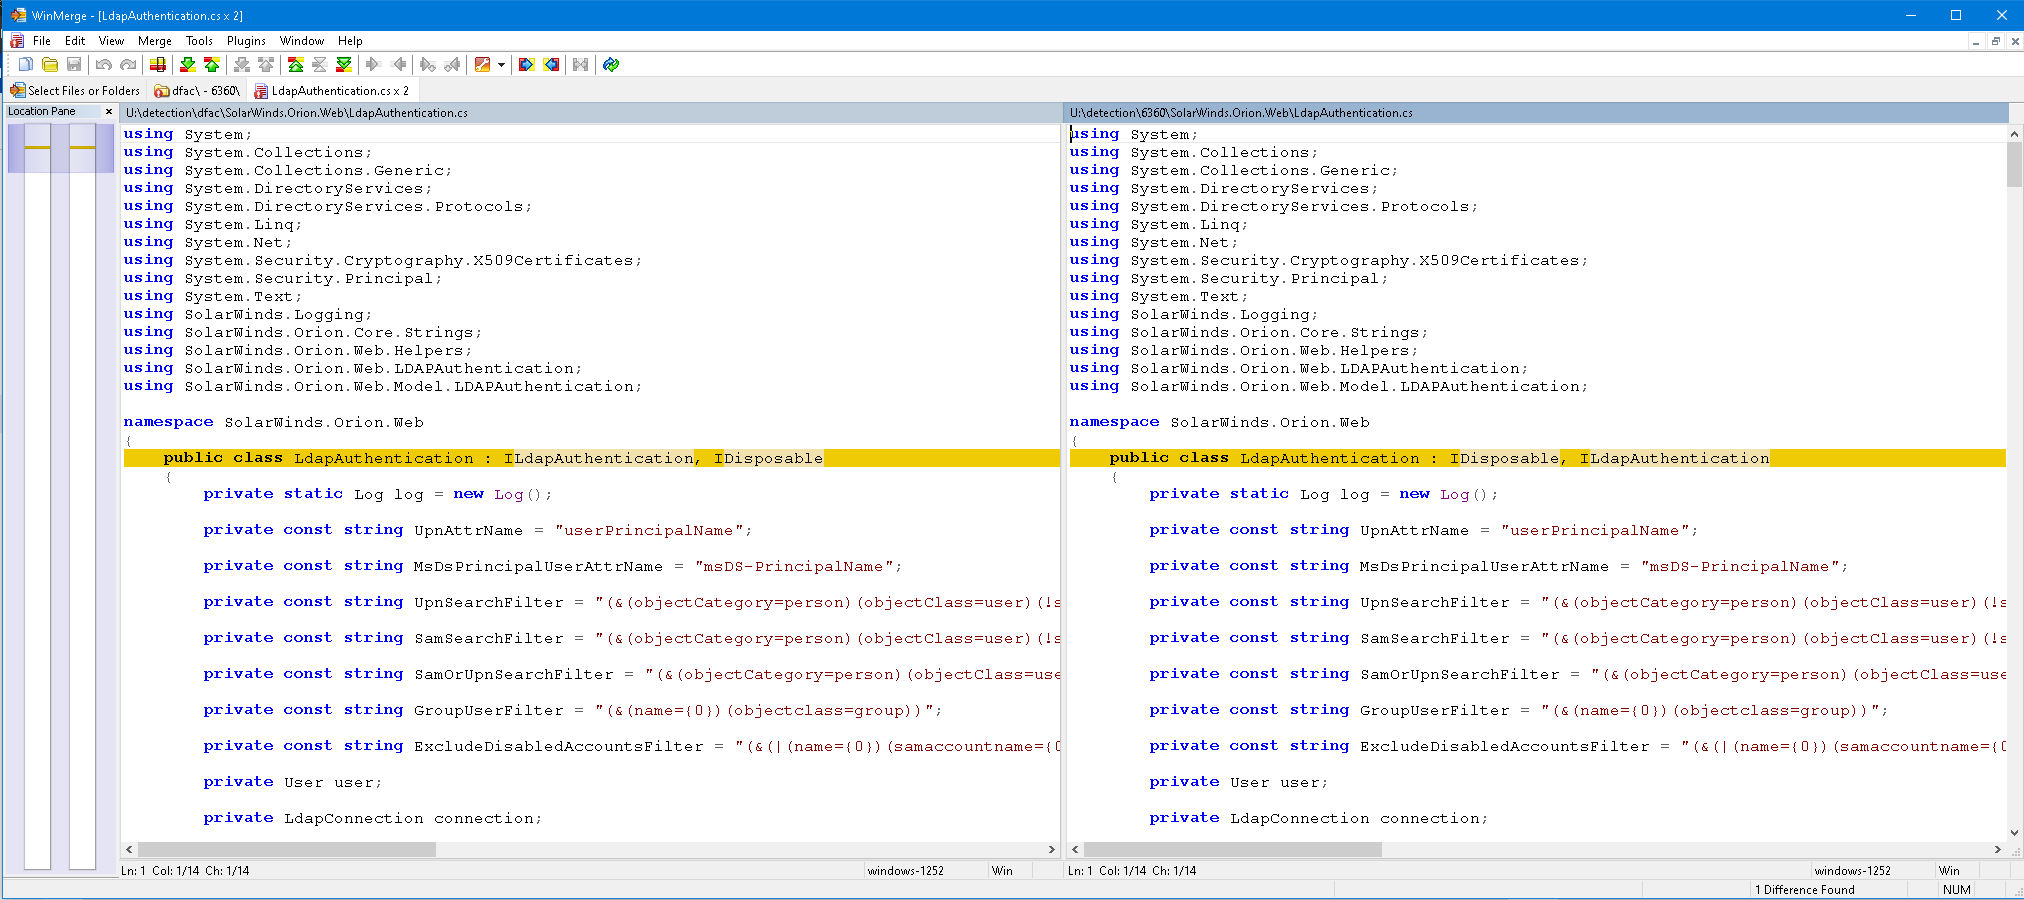
Task: Click the right file path header
Action: pyautogui.click(x=1241, y=113)
